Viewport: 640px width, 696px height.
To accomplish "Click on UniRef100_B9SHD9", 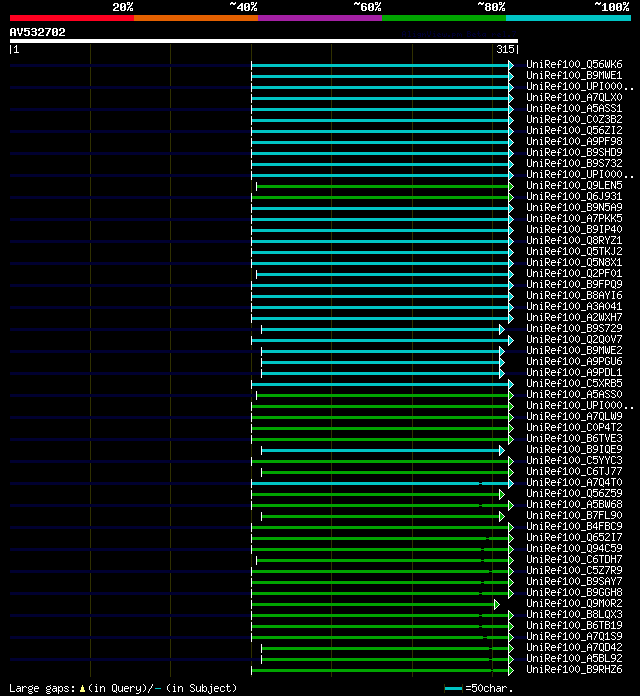I will tap(574, 152).
